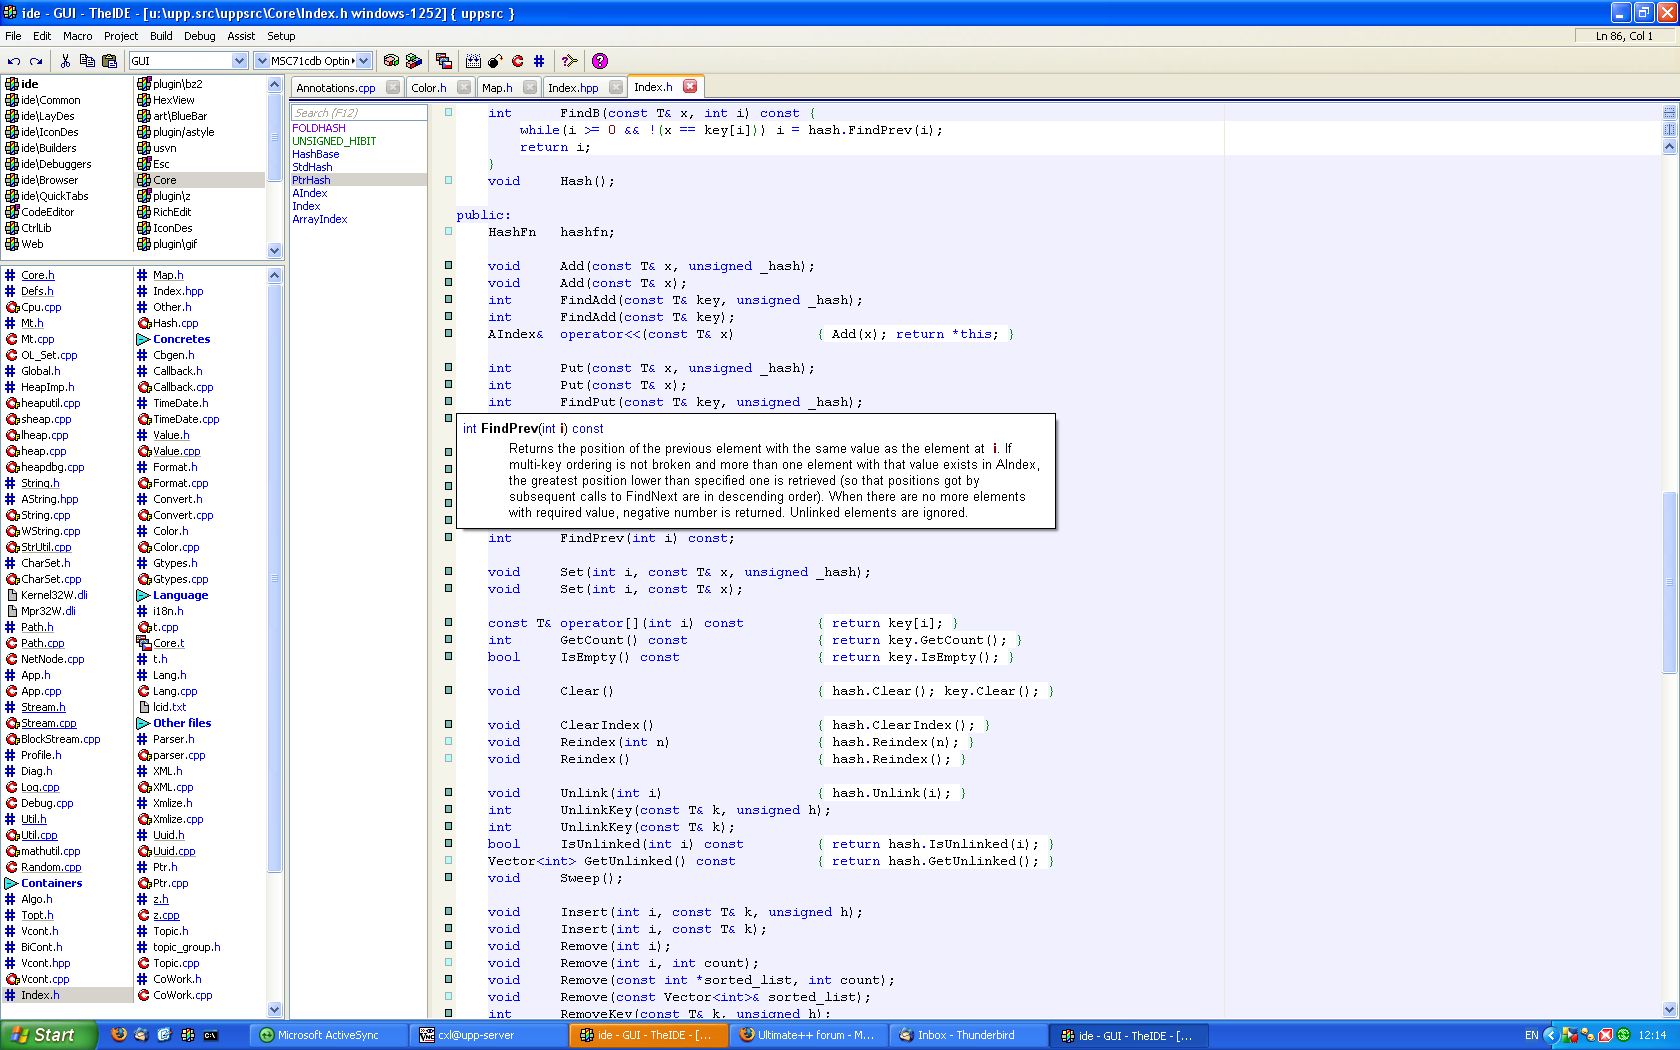Click the Undo arrow in the toolbar
The height and width of the screenshot is (1050, 1680).
coord(14,61)
